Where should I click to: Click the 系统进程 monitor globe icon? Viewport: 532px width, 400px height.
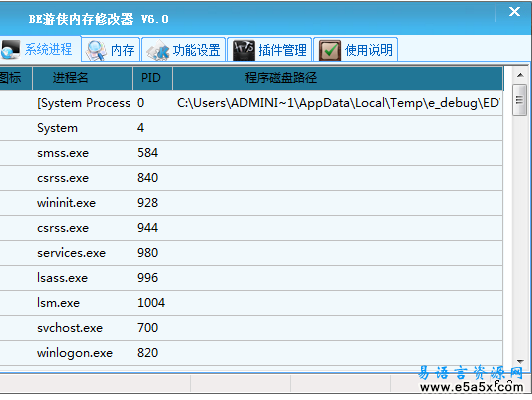[x=11, y=50]
